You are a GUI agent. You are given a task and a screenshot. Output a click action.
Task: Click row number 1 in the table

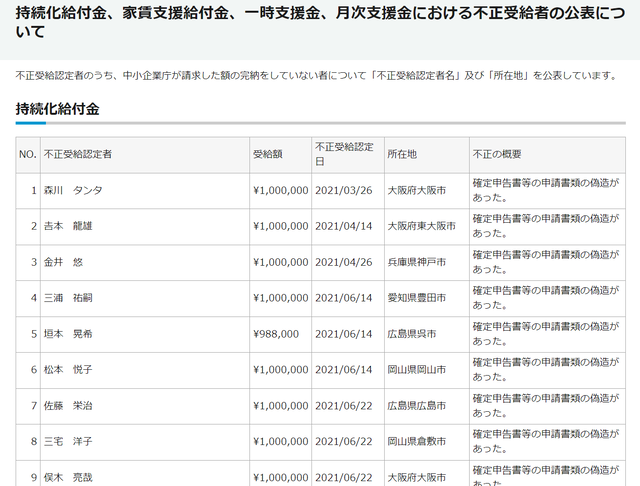(x=34, y=191)
